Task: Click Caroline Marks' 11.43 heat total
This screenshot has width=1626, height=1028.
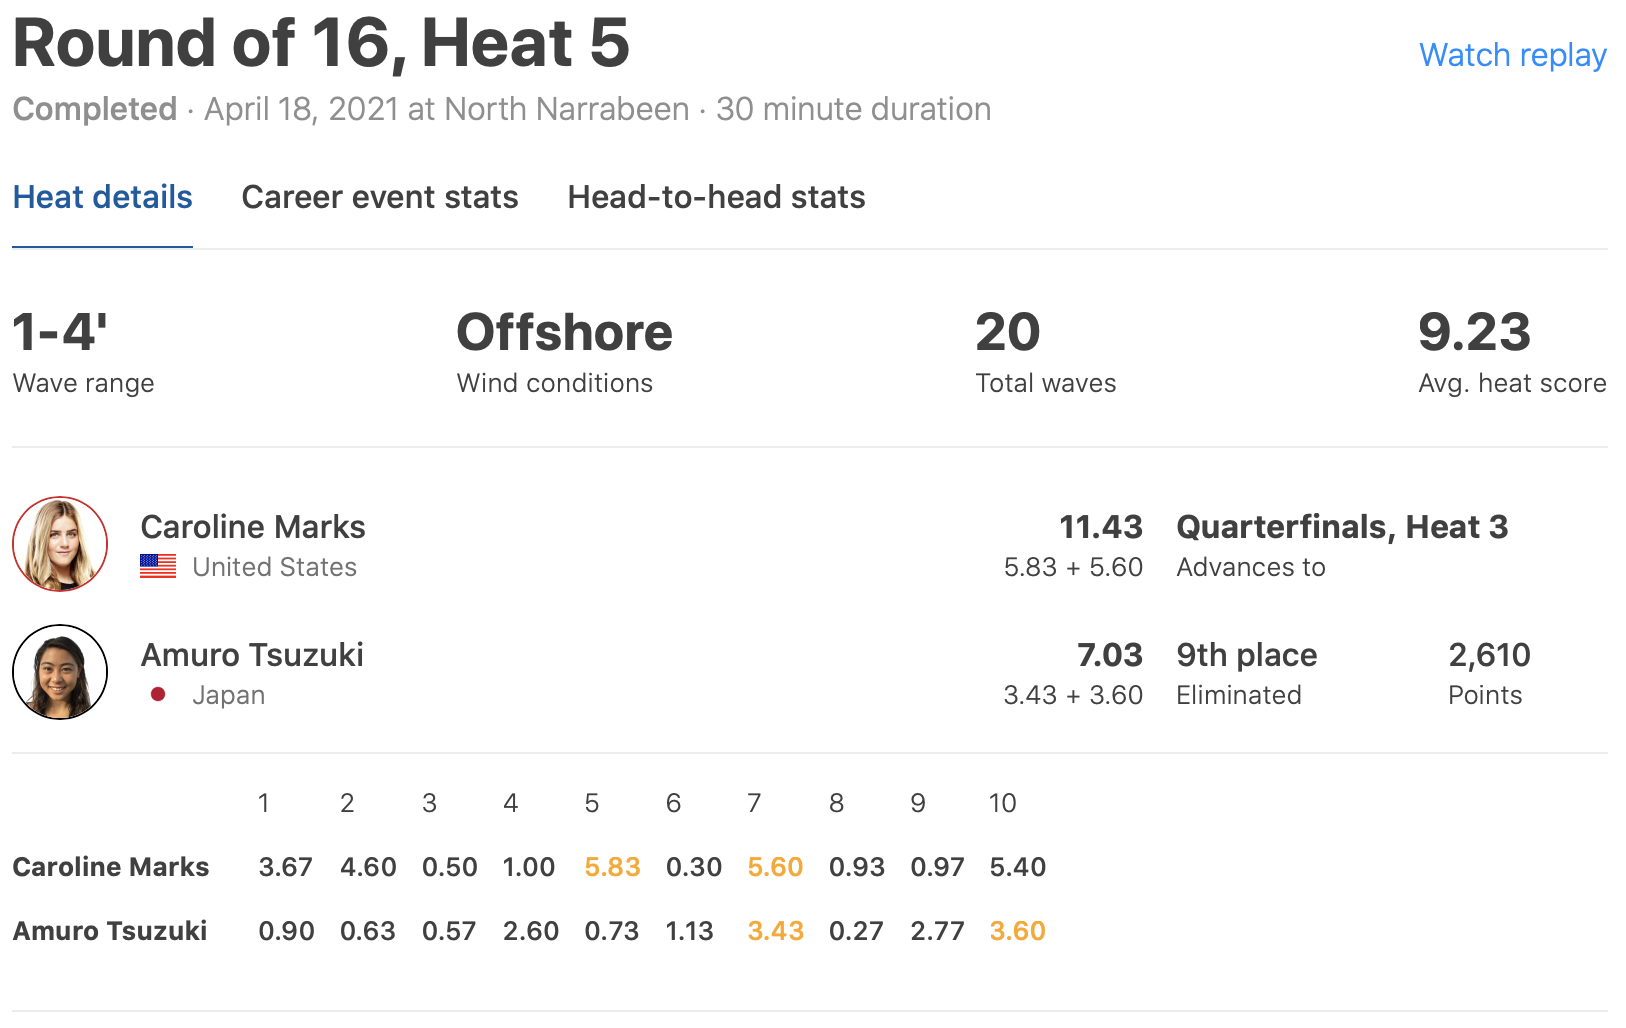Action: point(1100,527)
